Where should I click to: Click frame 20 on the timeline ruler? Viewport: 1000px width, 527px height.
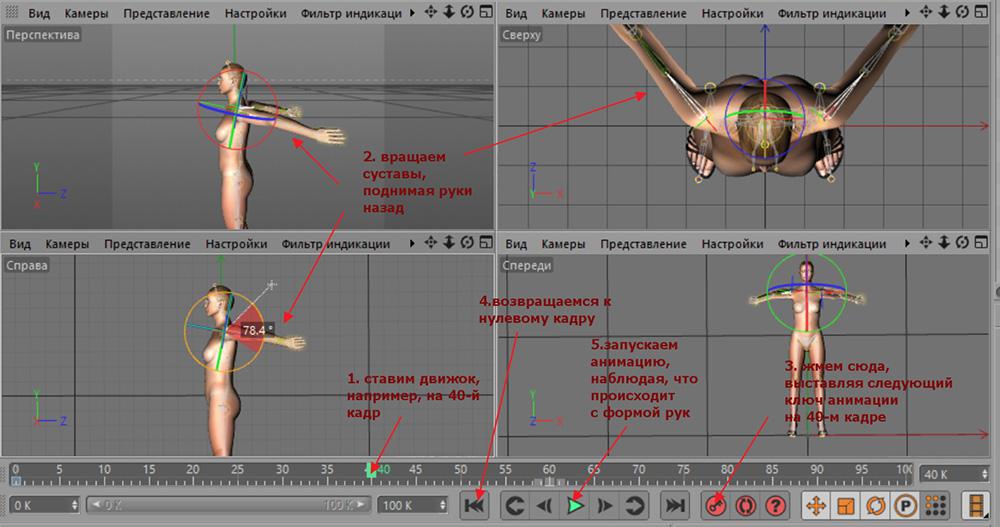tap(193, 470)
